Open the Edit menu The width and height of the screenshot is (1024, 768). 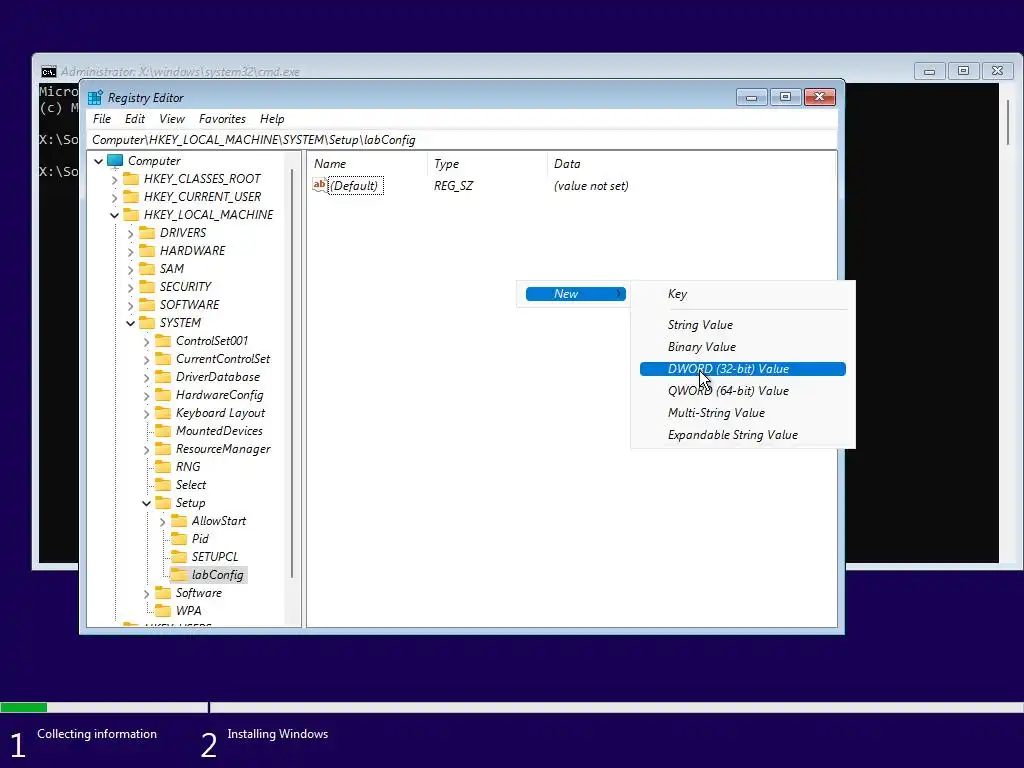click(x=135, y=119)
